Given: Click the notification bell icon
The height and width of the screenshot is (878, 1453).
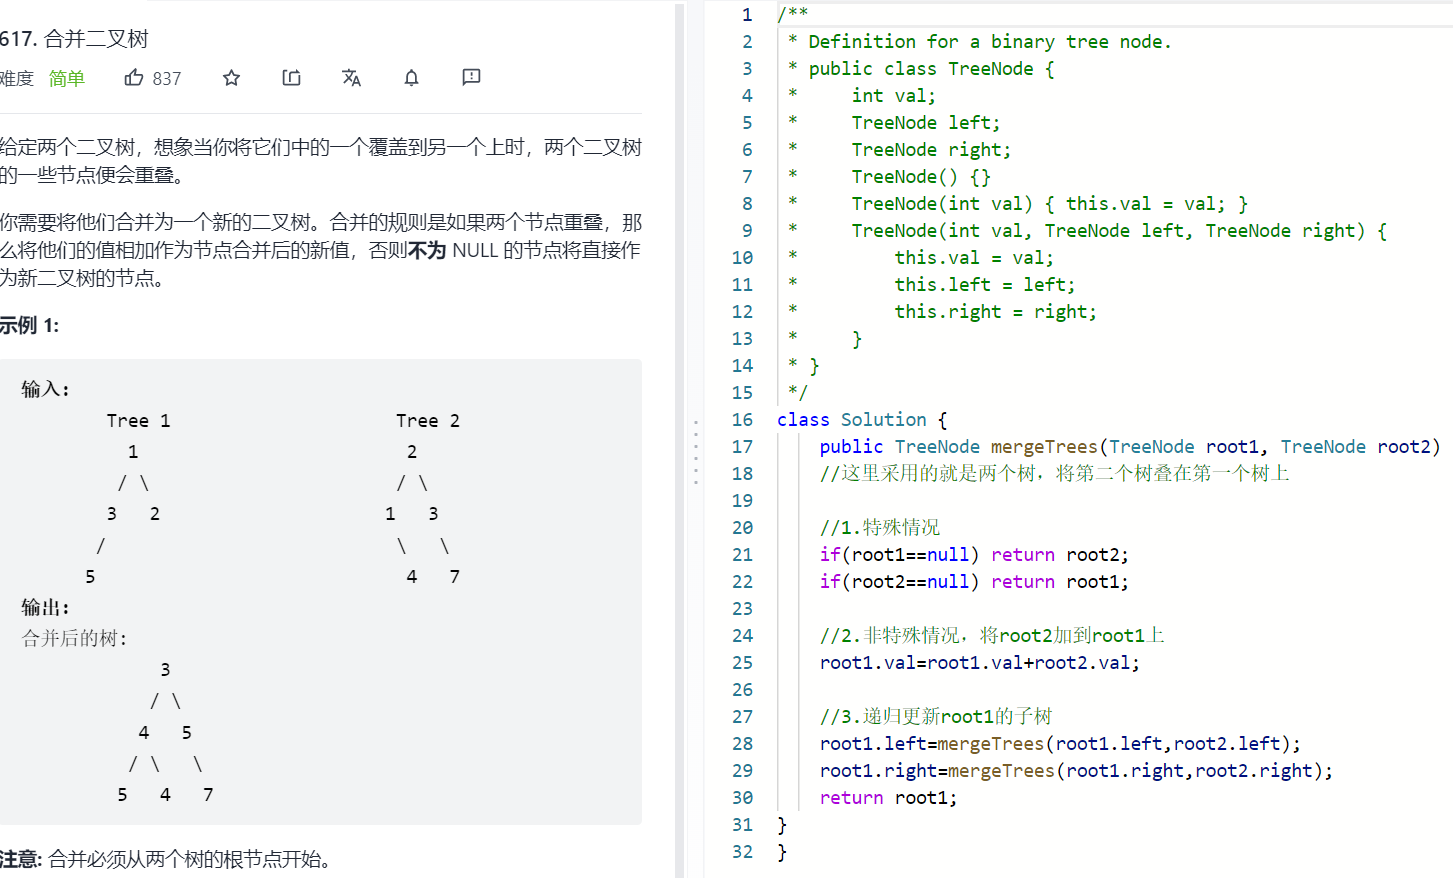Looking at the screenshot, I should click(x=411, y=78).
